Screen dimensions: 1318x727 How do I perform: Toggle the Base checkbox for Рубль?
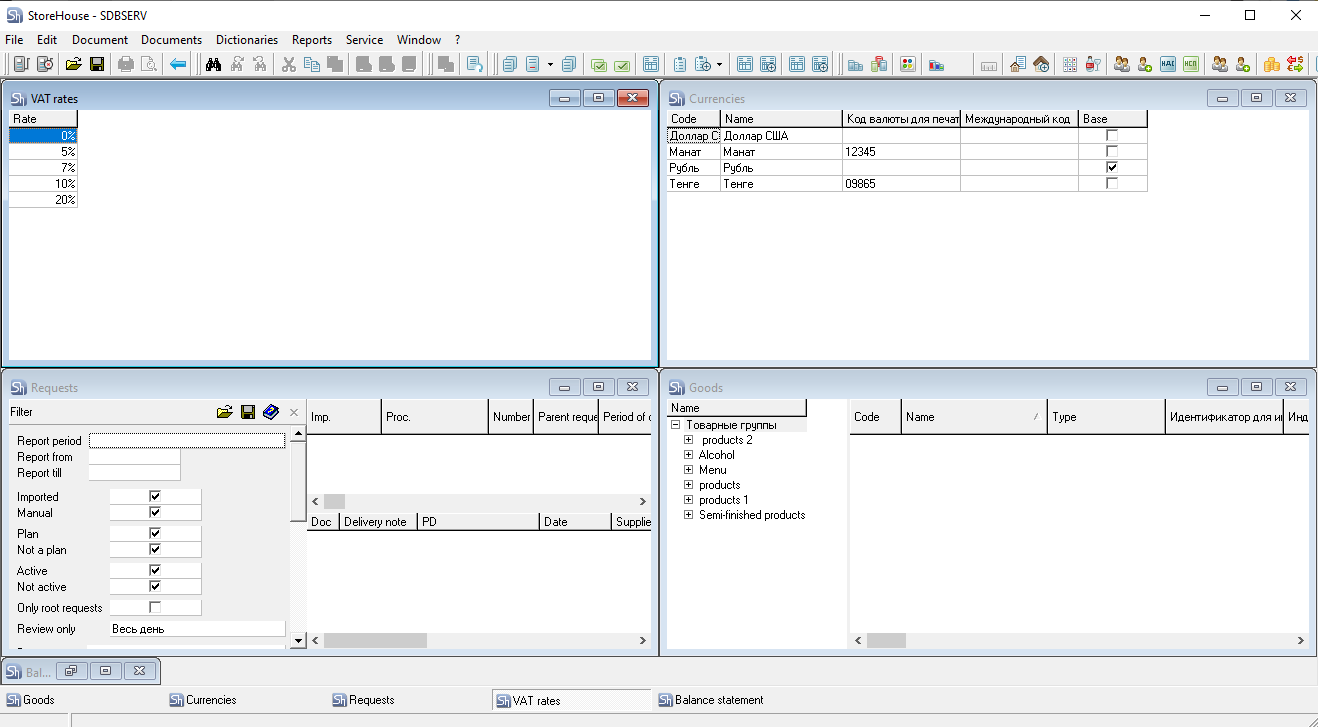(x=1112, y=168)
